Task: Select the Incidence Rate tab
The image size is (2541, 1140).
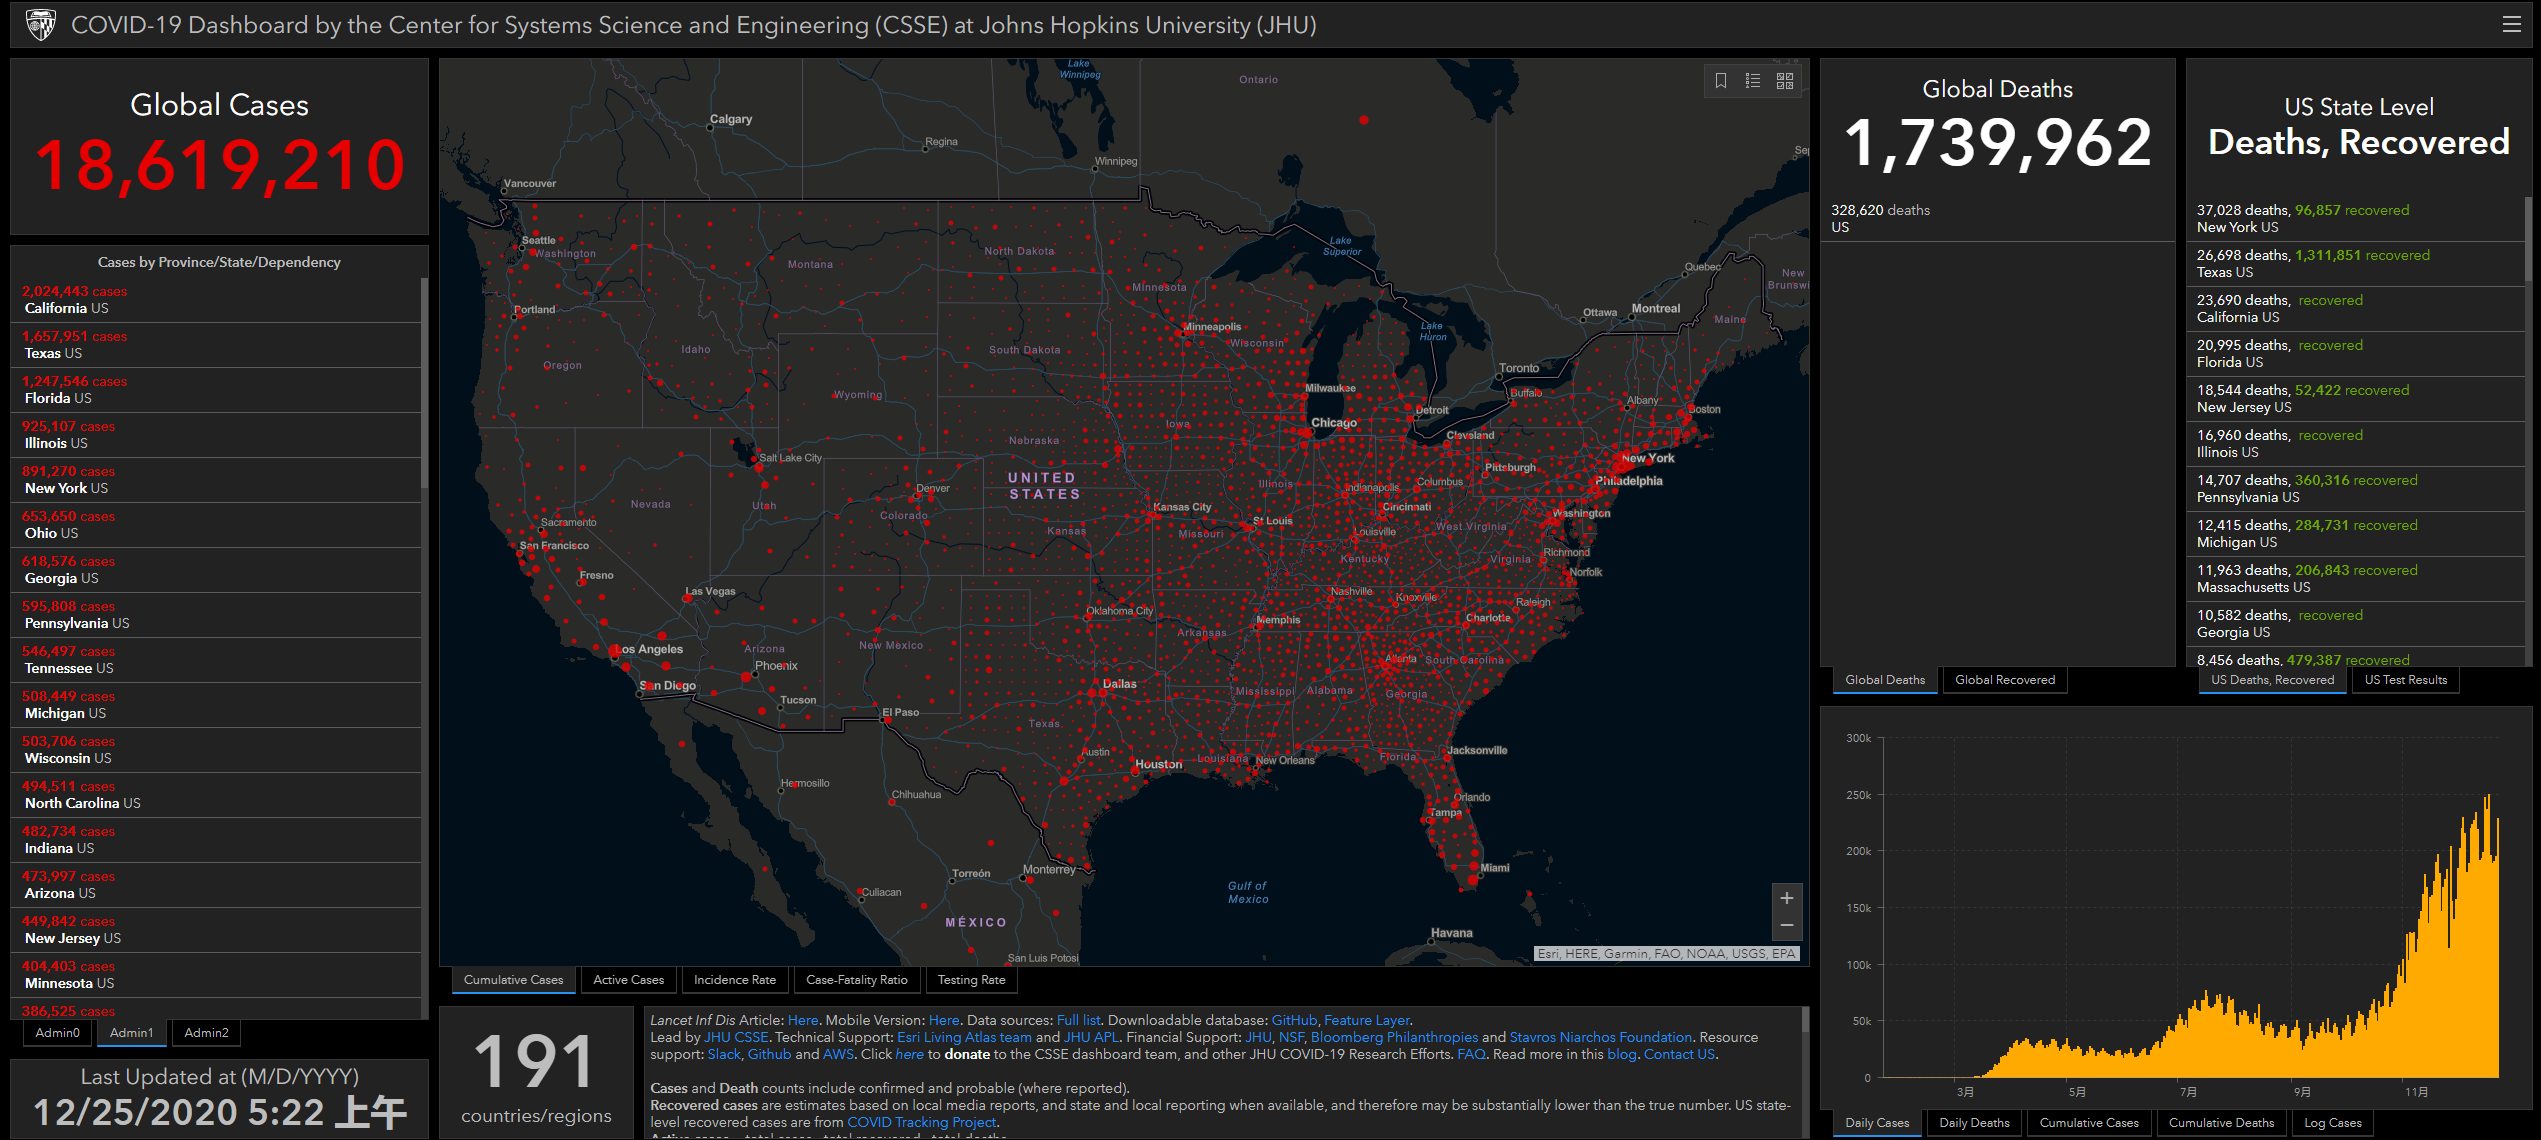Action: tap(734, 980)
